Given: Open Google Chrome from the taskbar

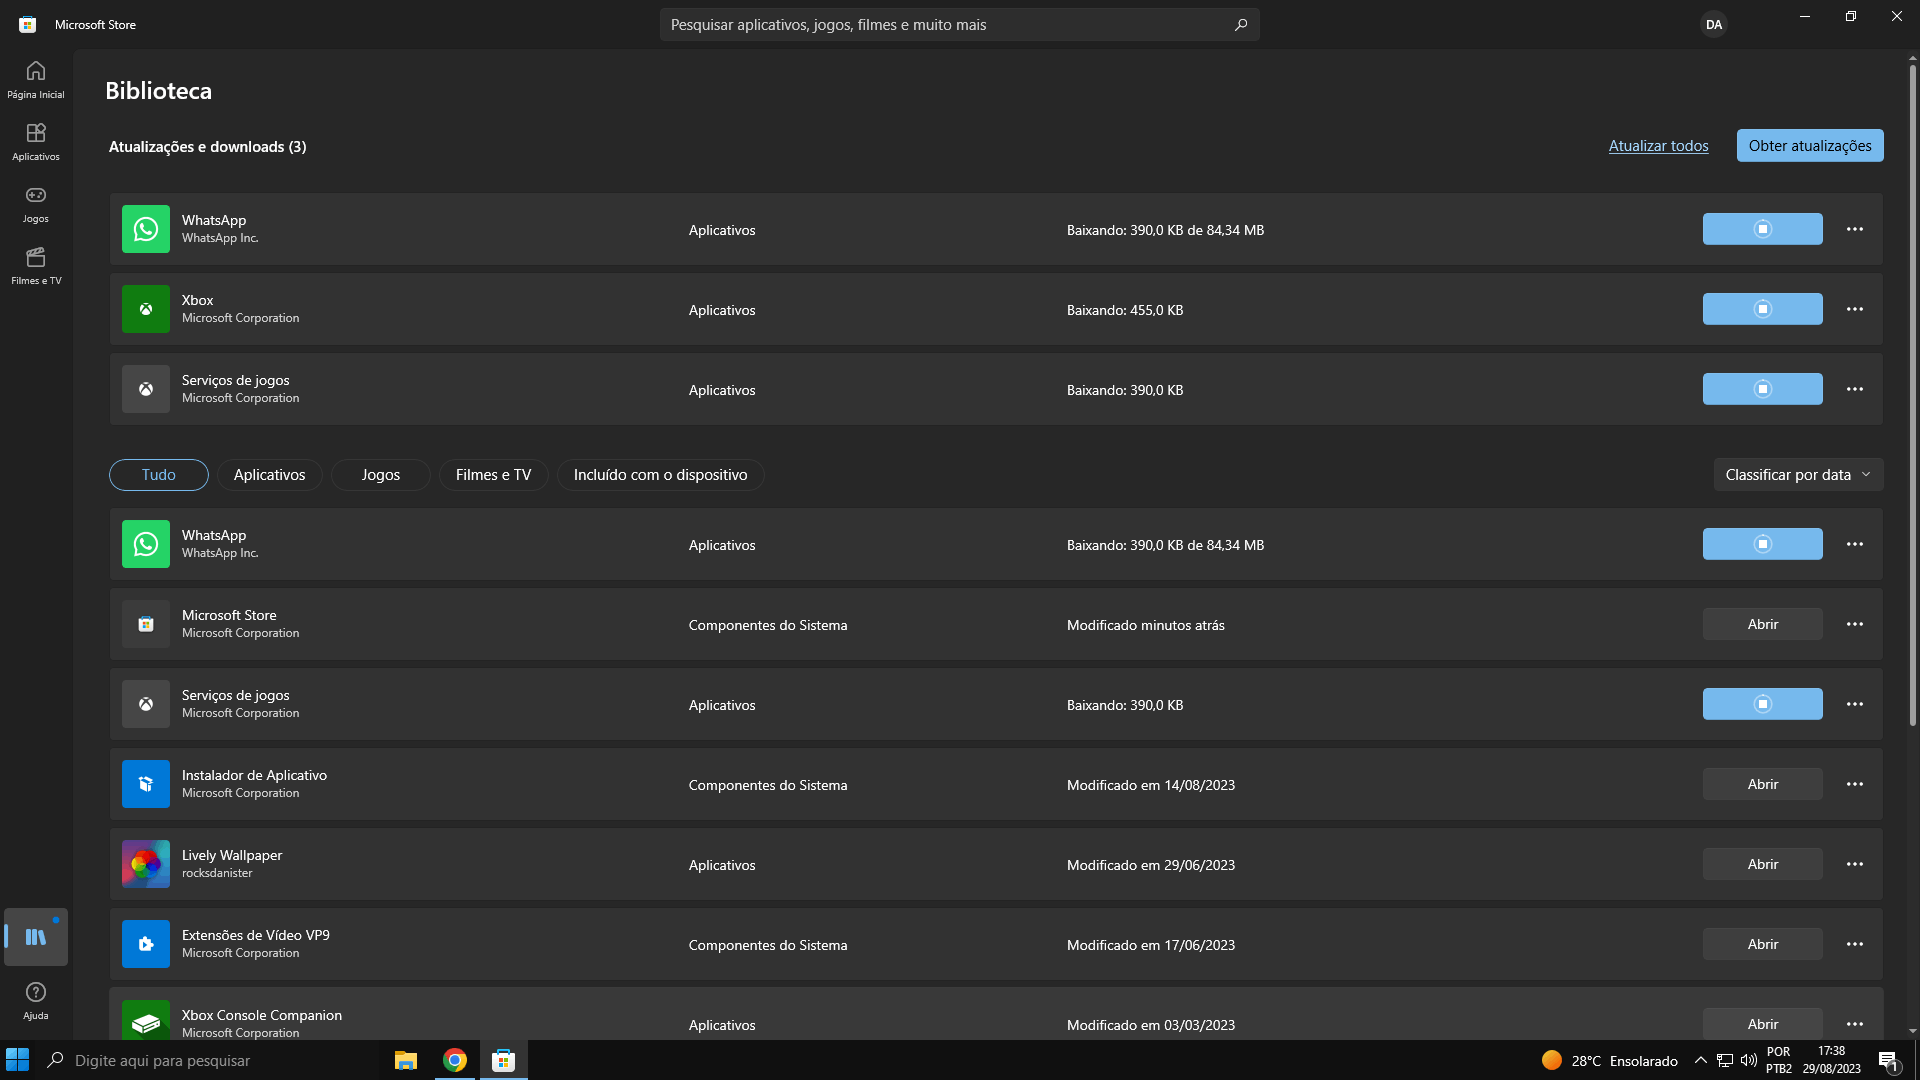Looking at the screenshot, I should tap(455, 1060).
